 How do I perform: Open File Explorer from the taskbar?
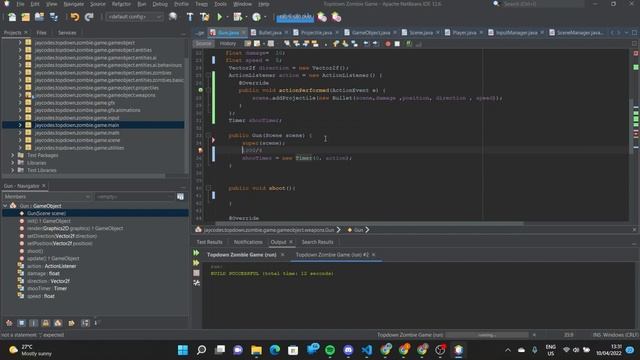point(256,350)
